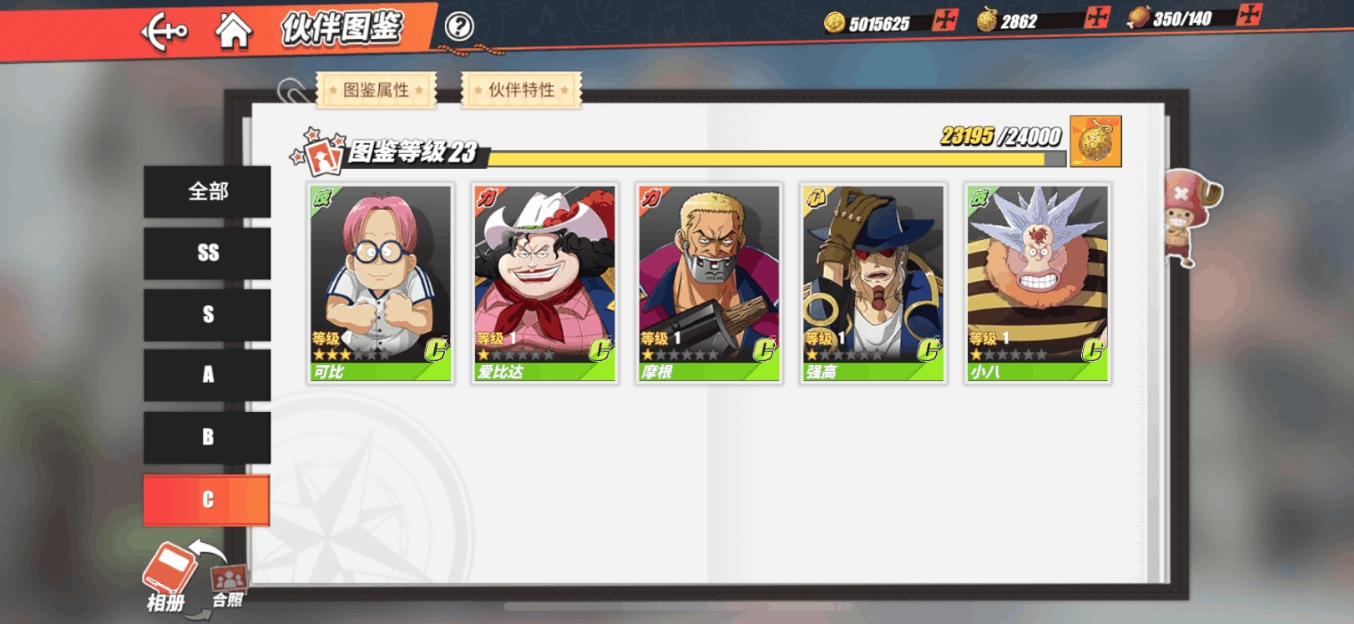1354x624 pixels.
Task: Open the 小八 character card
Action: point(1037,283)
